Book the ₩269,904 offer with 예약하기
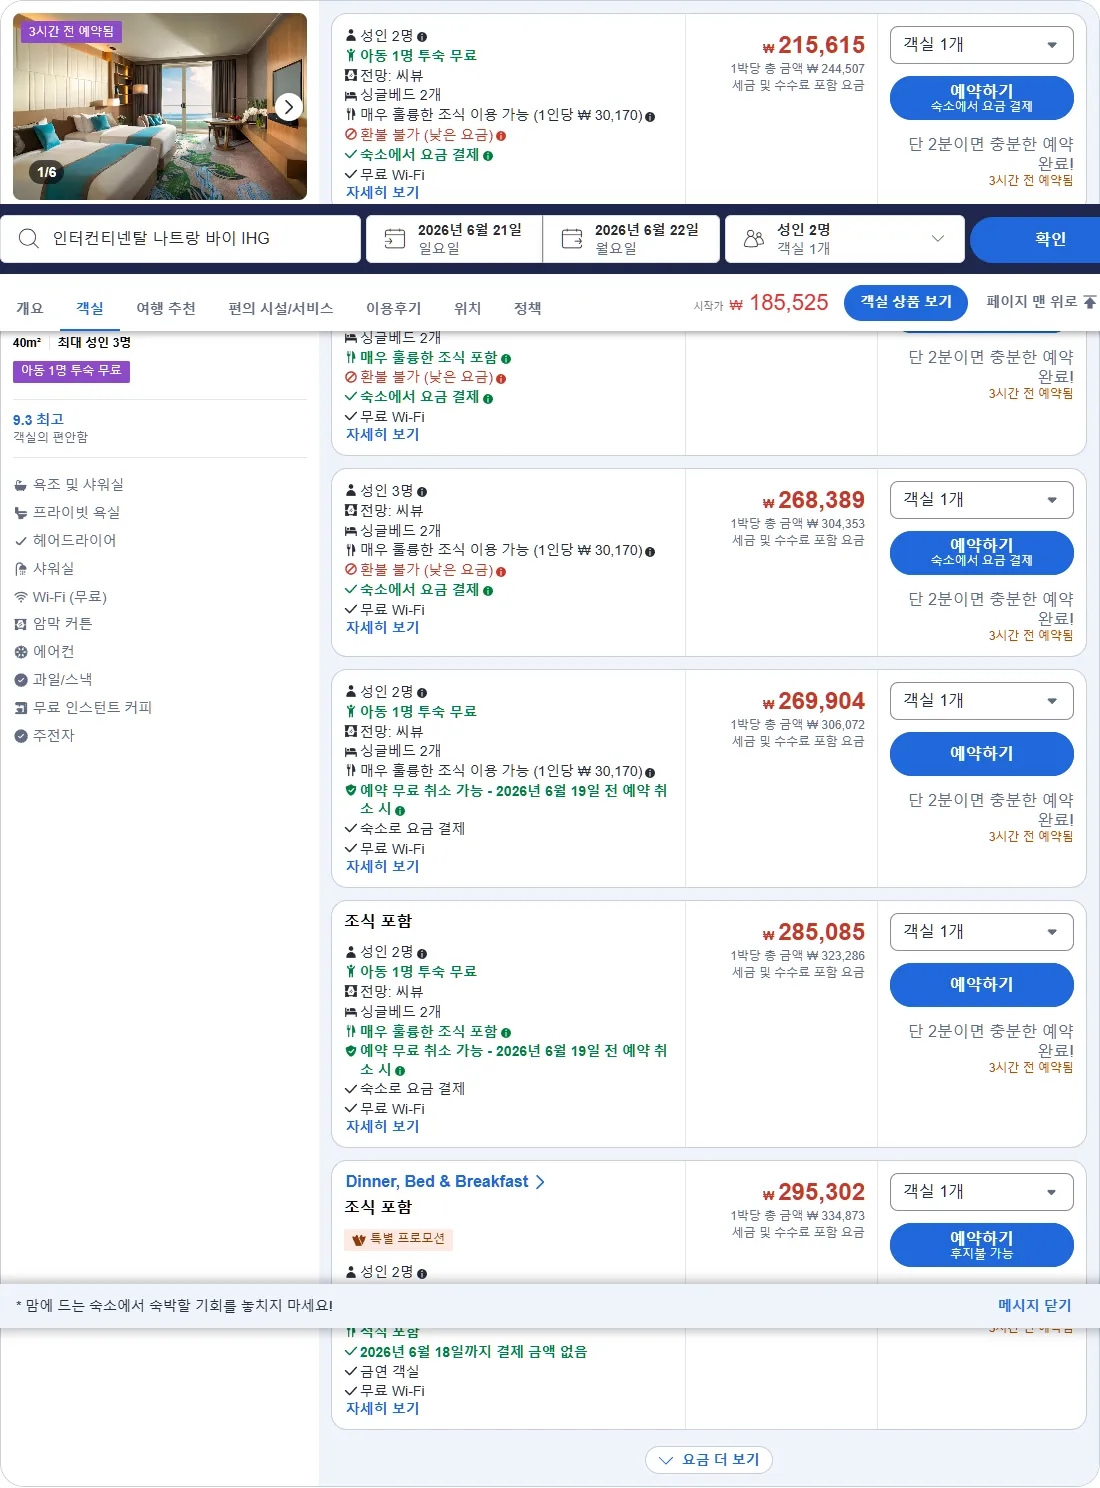1100x1488 pixels. [981, 754]
